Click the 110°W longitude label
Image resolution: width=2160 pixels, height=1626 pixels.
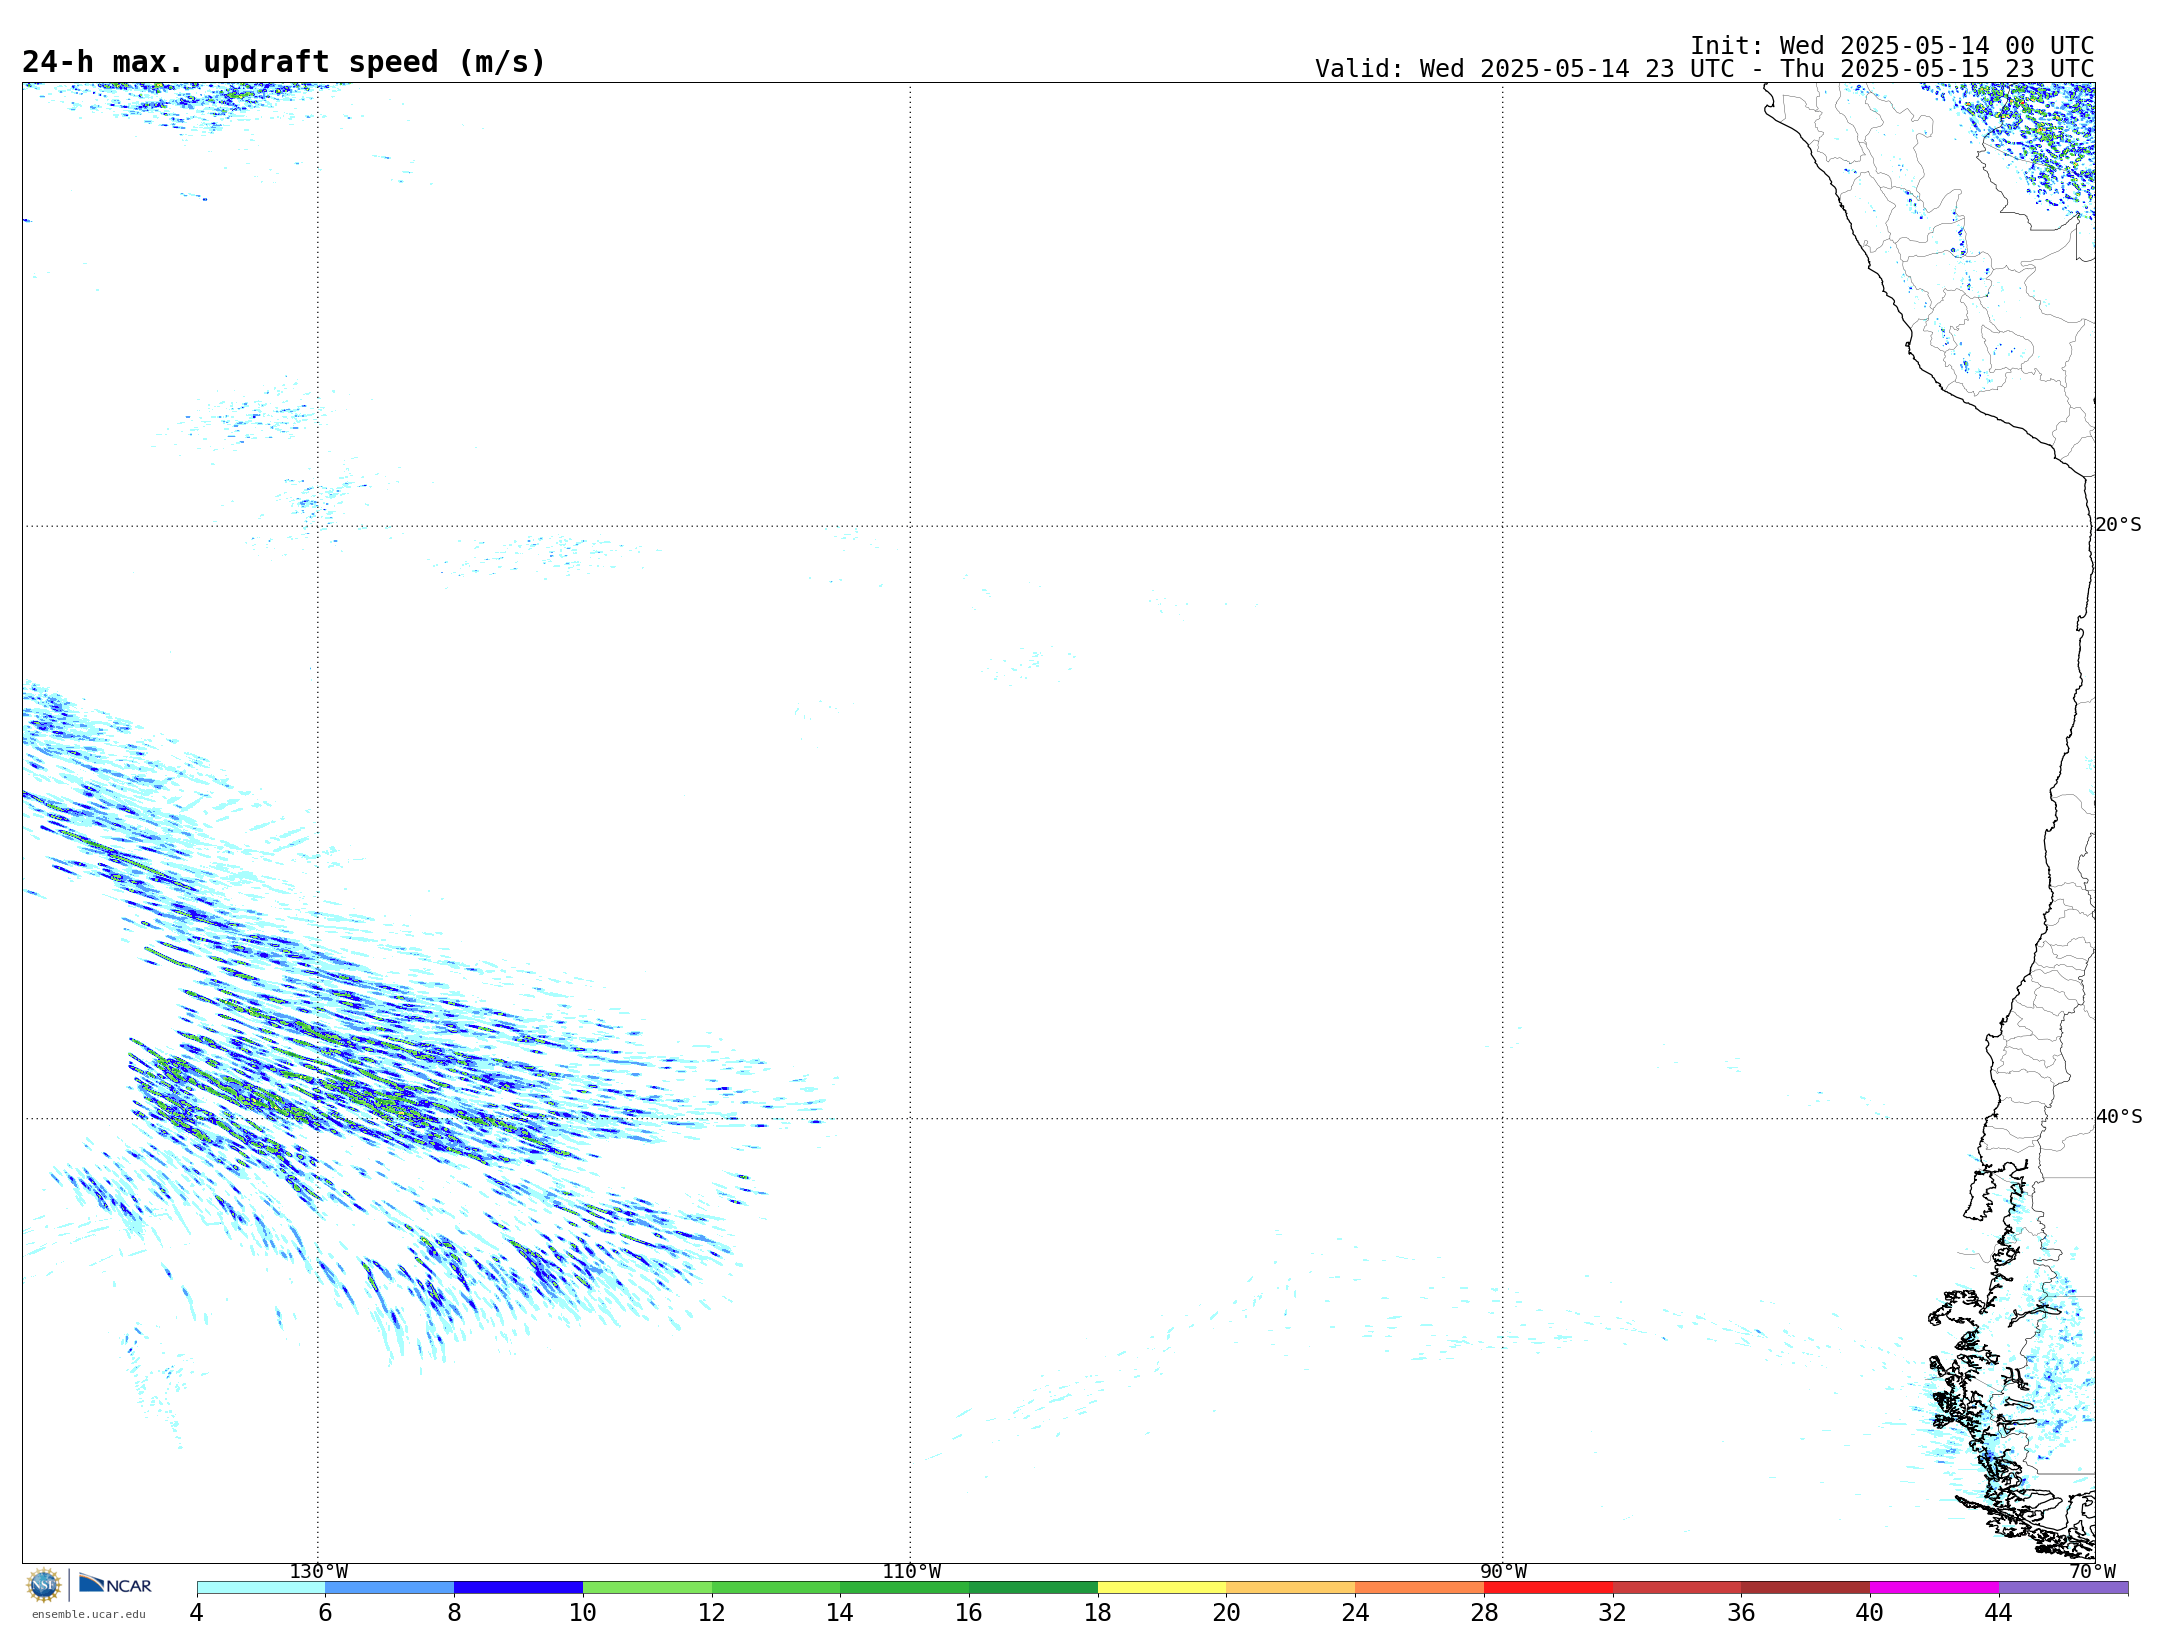point(911,1571)
